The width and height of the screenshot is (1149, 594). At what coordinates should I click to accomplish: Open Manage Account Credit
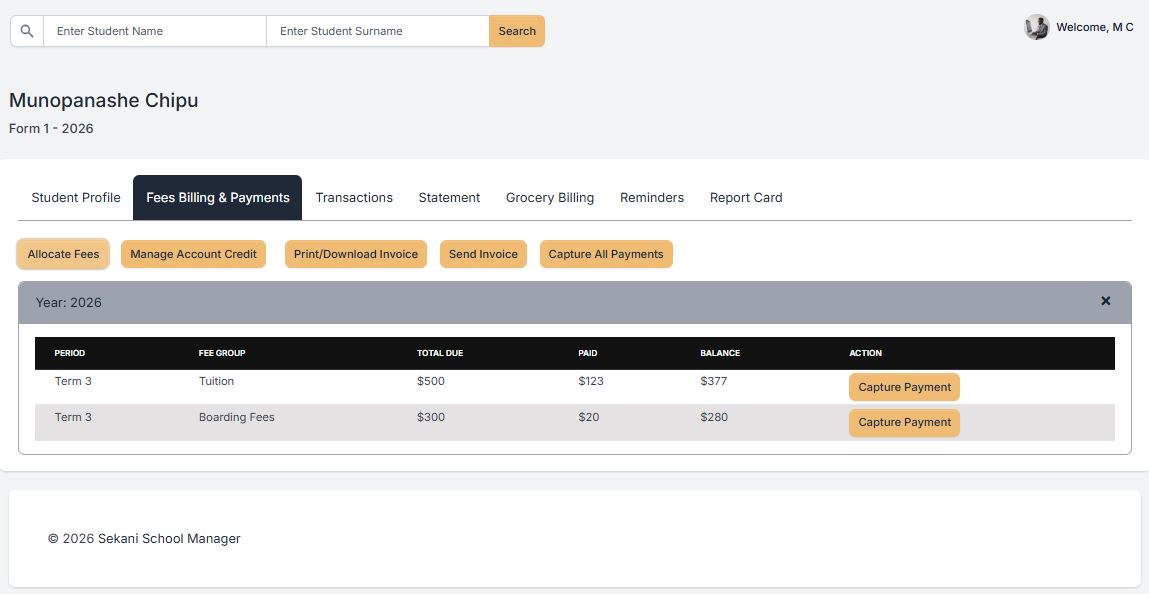pyautogui.click(x=193, y=254)
